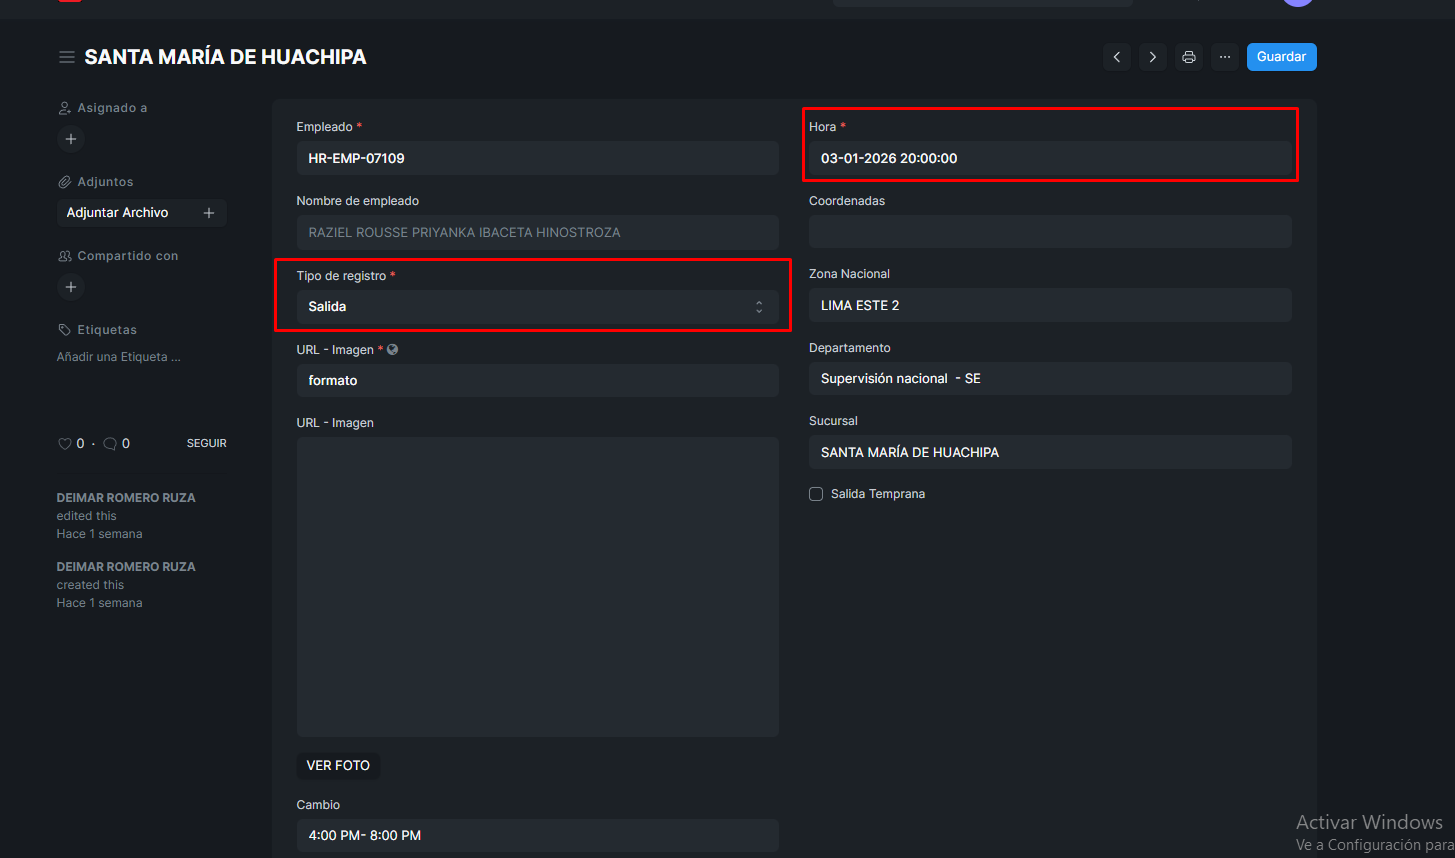This screenshot has height=858, width=1455.
Task: Go to previous record arrow
Action: pyautogui.click(x=1117, y=57)
